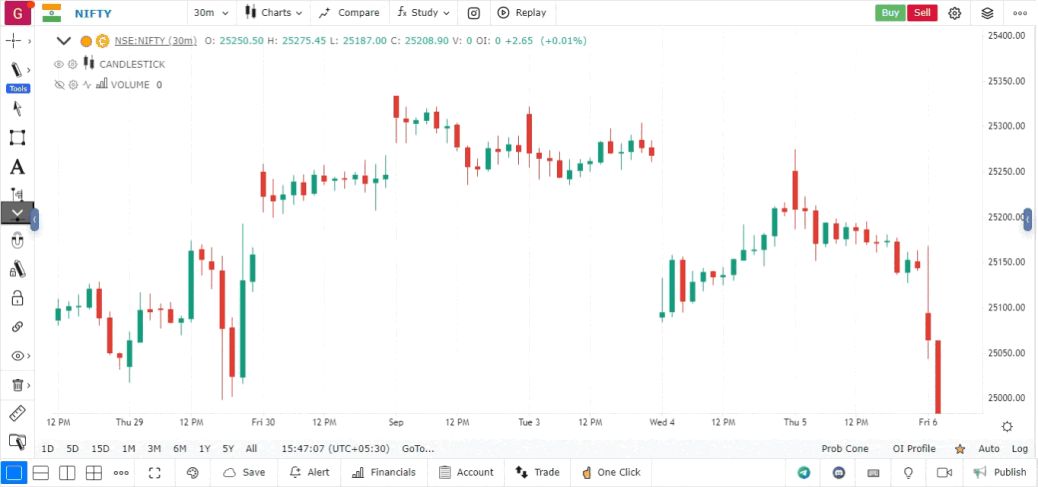Choose the text annotation tool
Viewport: 1038px width, 487px height.
[16, 167]
